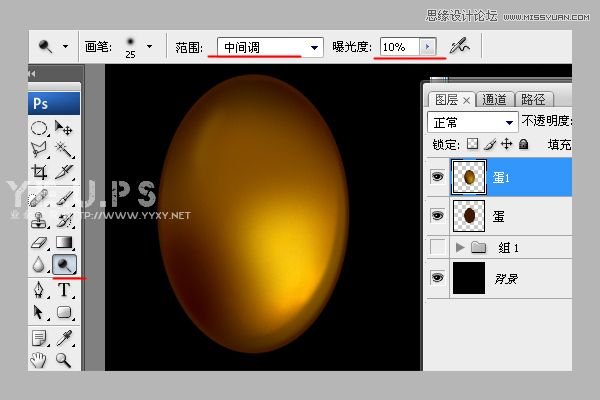Select the Path Selection tool
The image size is (600, 400).
pos(39,312)
